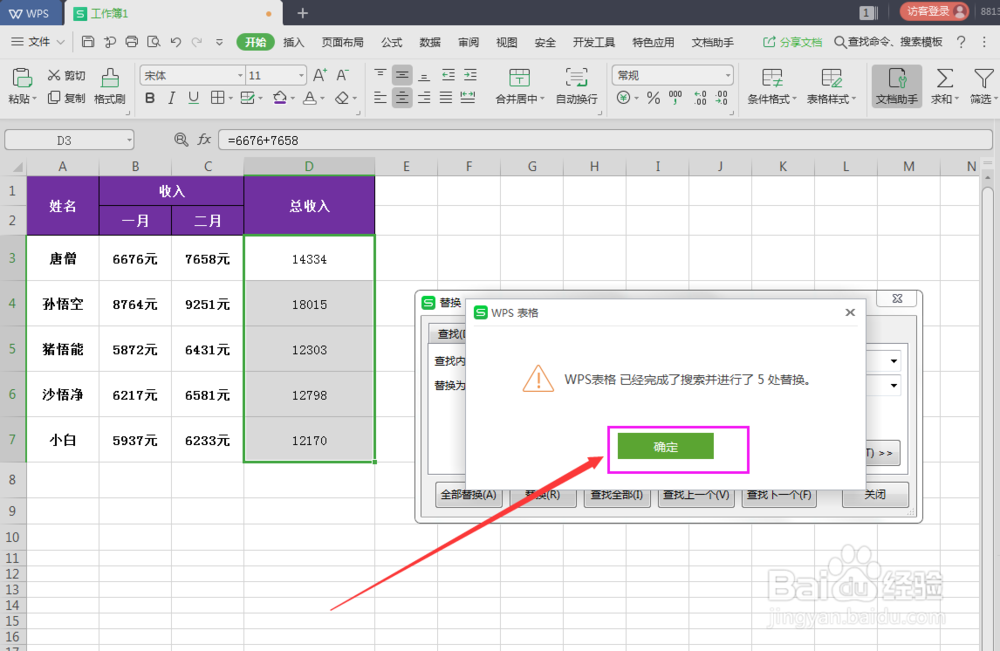Click 全部替换(A) in Replace dialog

[468, 495]
